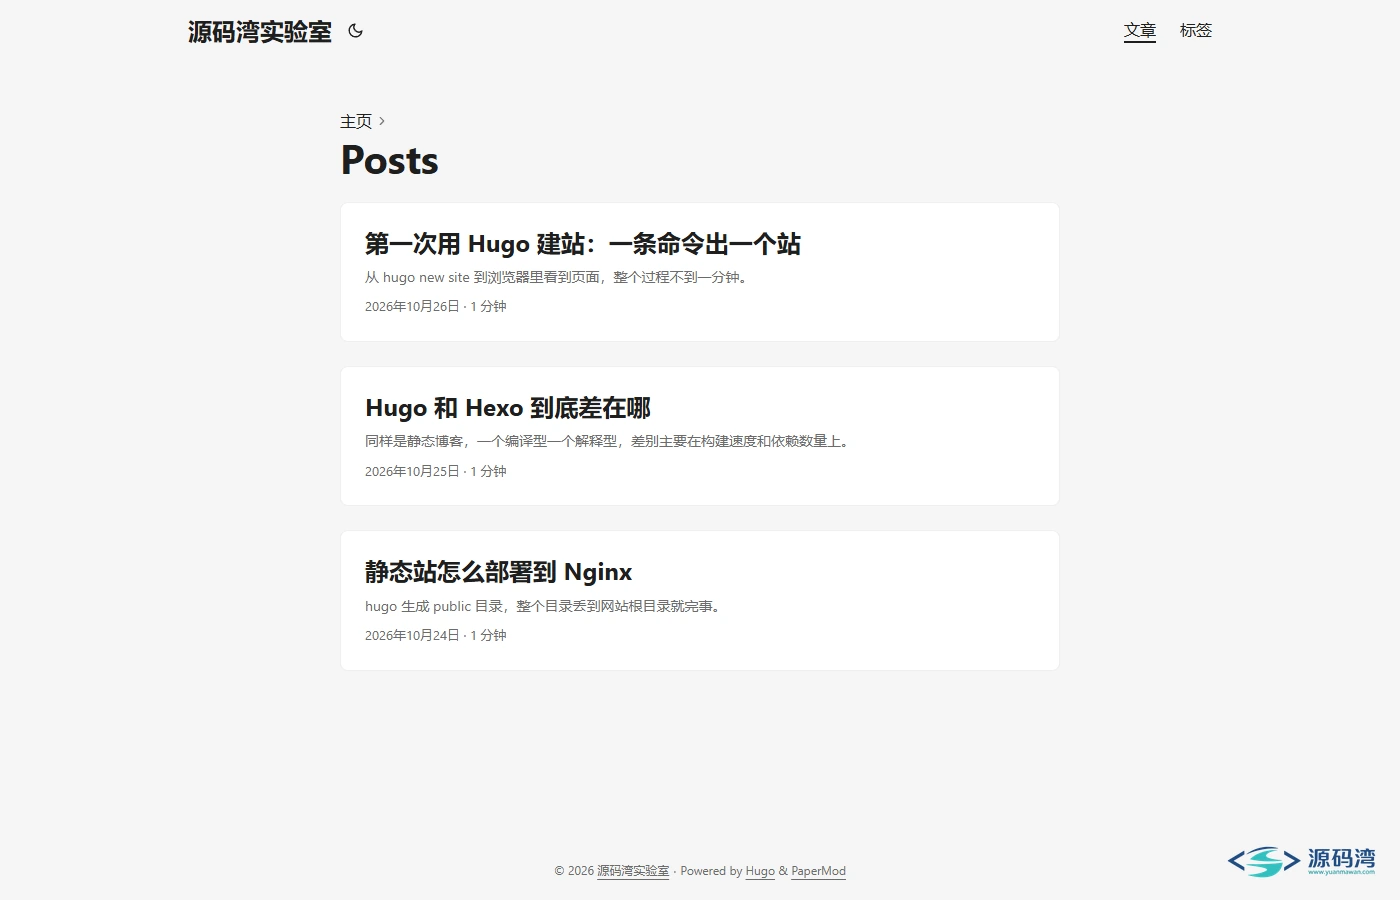The width and height of the screenshot is (1400, 900).
Task: Follow the footer PaperMod link
Action: coord(819,871)
